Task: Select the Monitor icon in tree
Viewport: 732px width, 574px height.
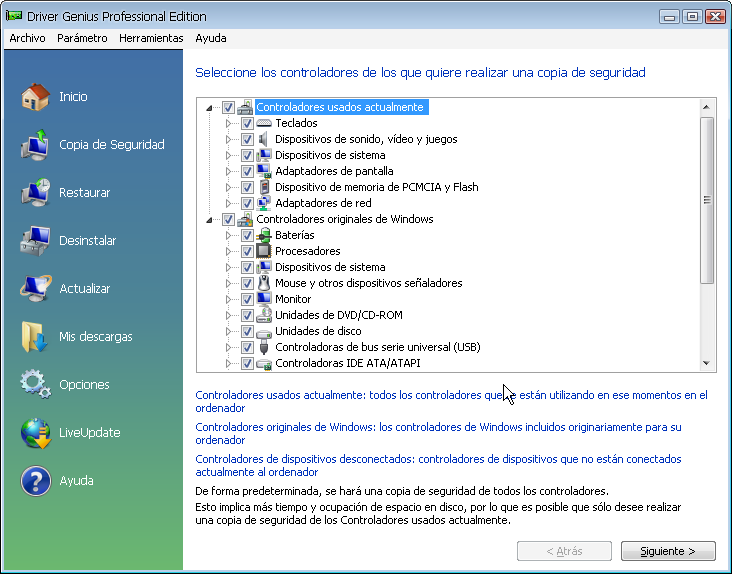Action: point(264,299)
